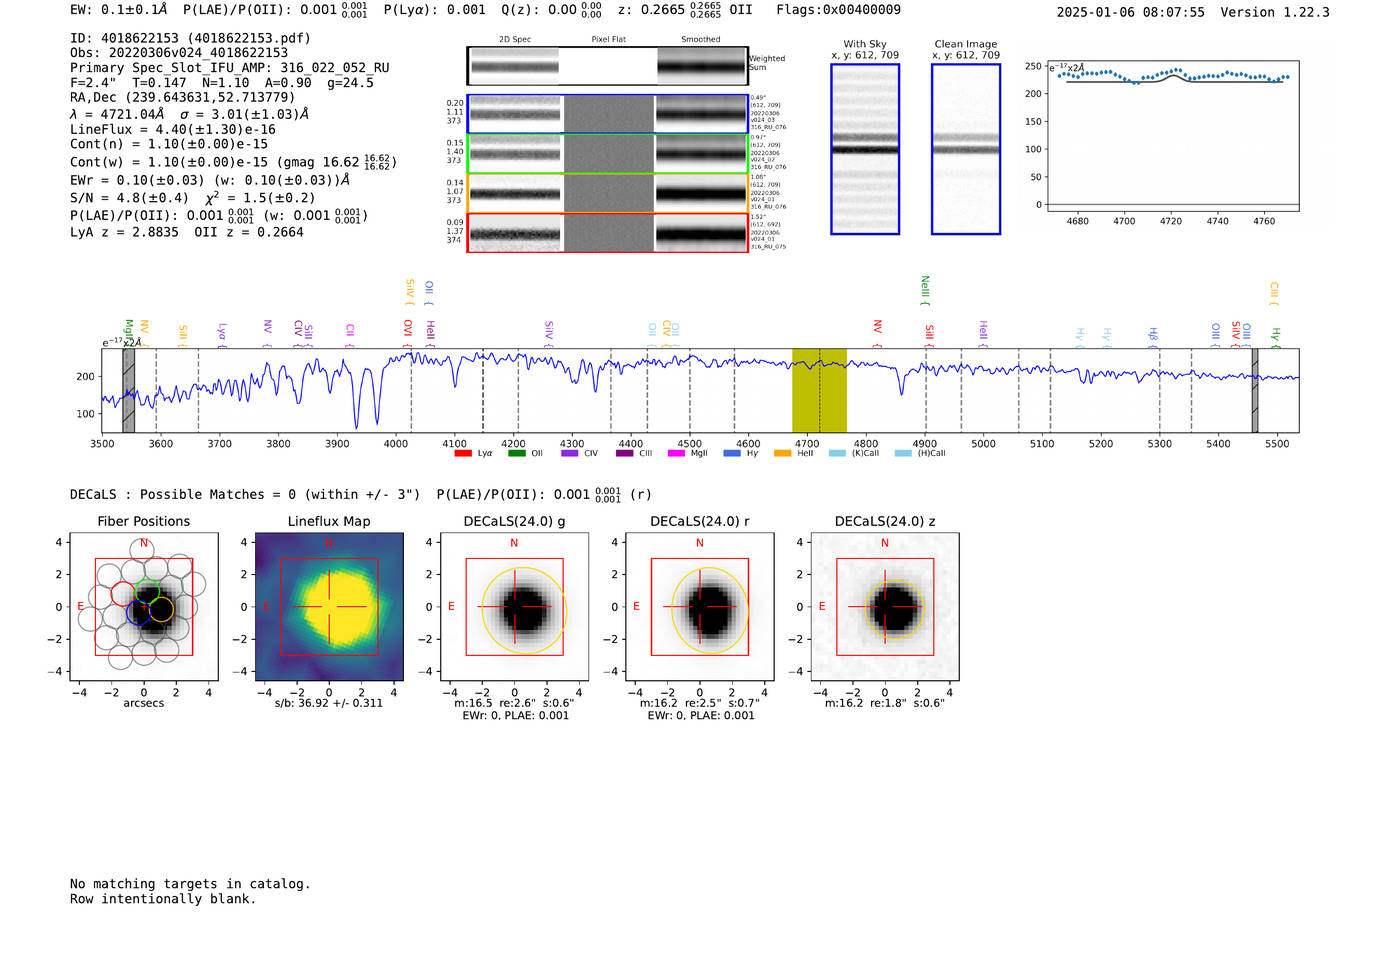Click the blue Hγ legend swatch
Image resolution: width=1400 pixels, height=953 pixels.
pos(732,453)
